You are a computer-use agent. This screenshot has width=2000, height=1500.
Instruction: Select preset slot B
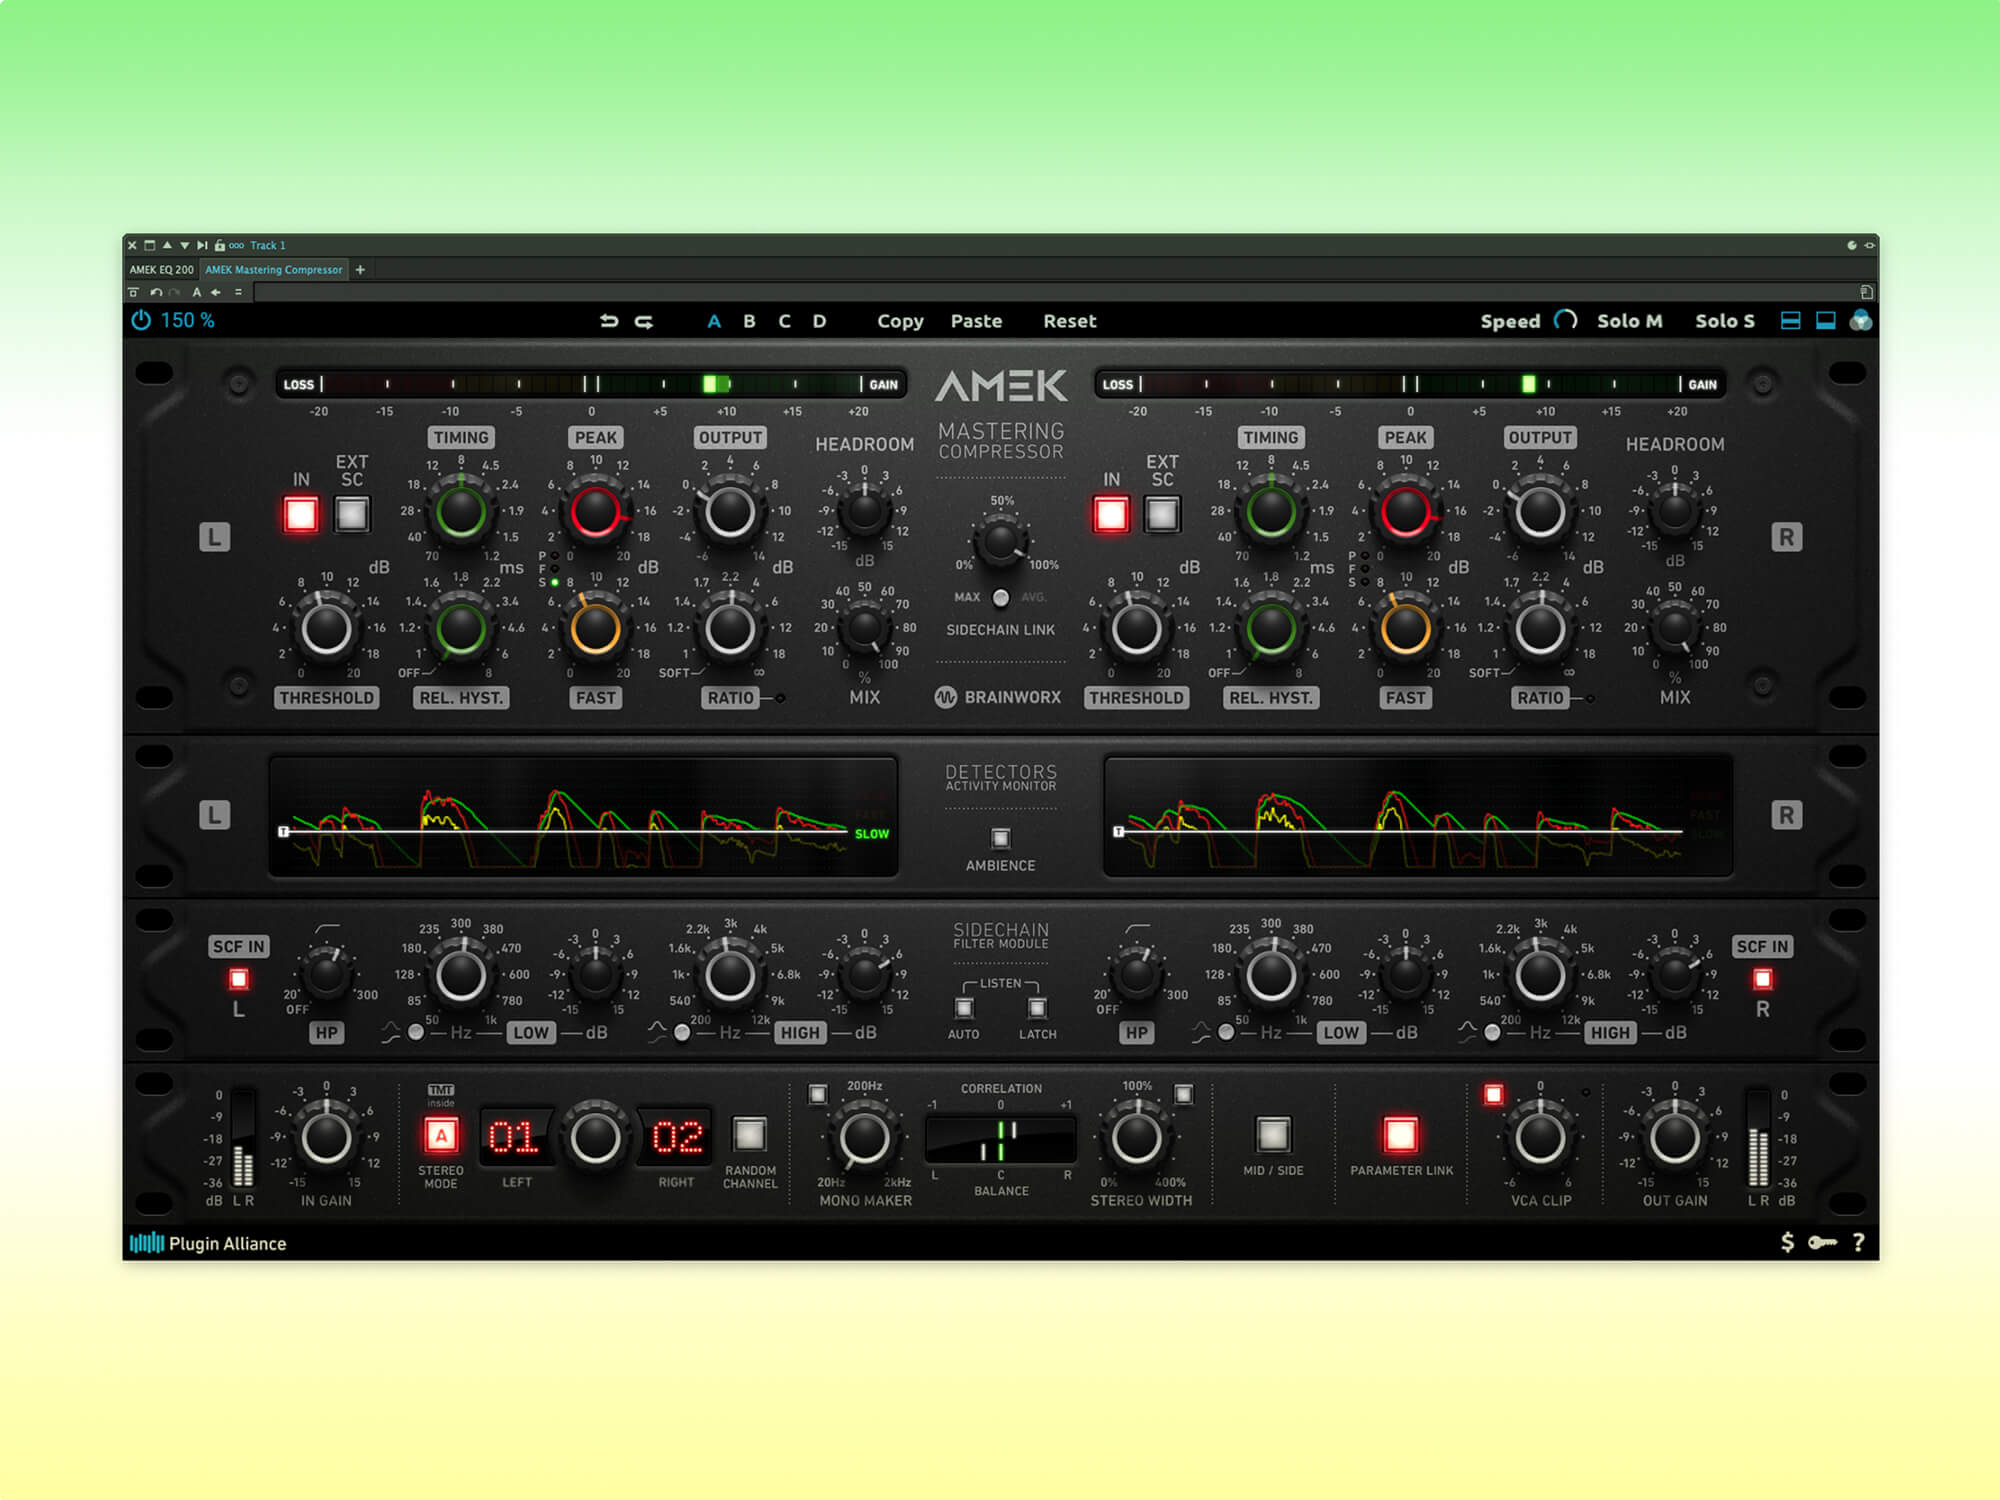pyautogui.click(x=749, y=321)
